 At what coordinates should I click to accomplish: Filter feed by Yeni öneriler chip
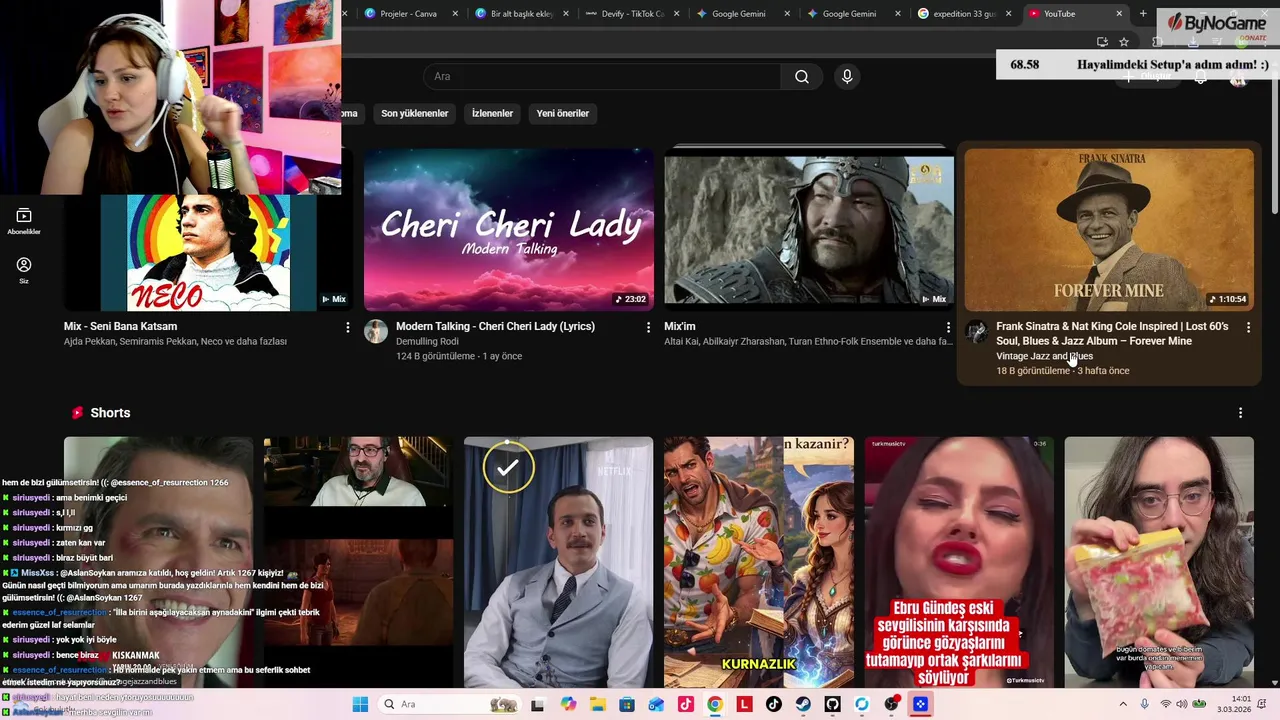coord(562,114)
